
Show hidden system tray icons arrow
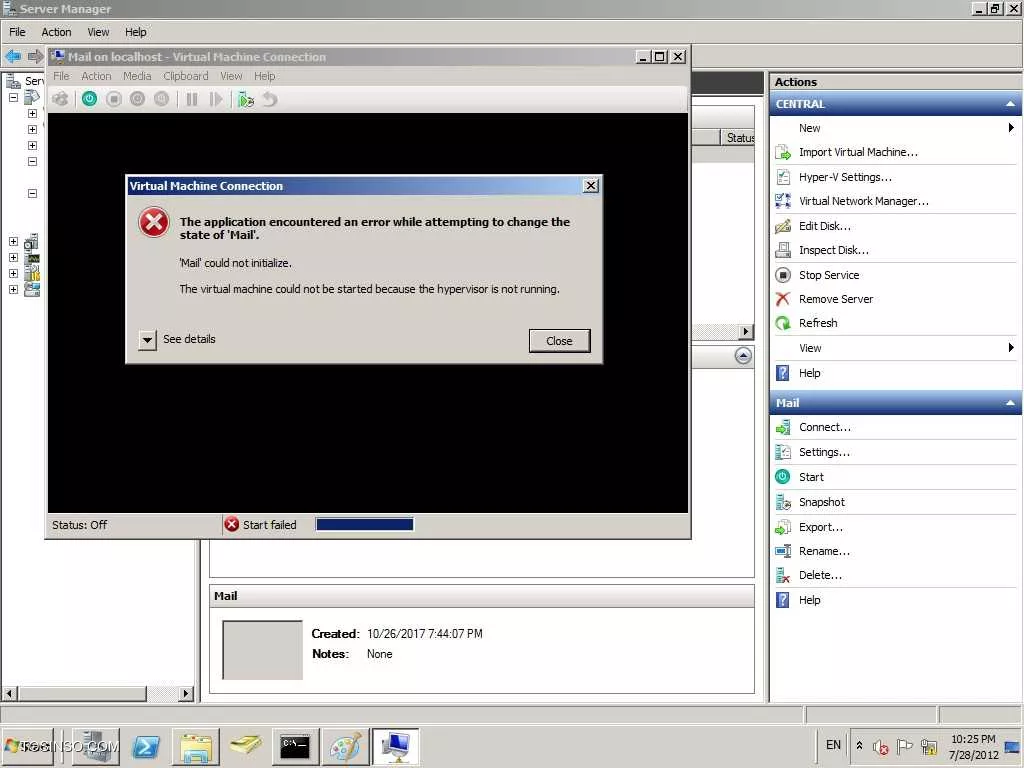tap(859, 745)
